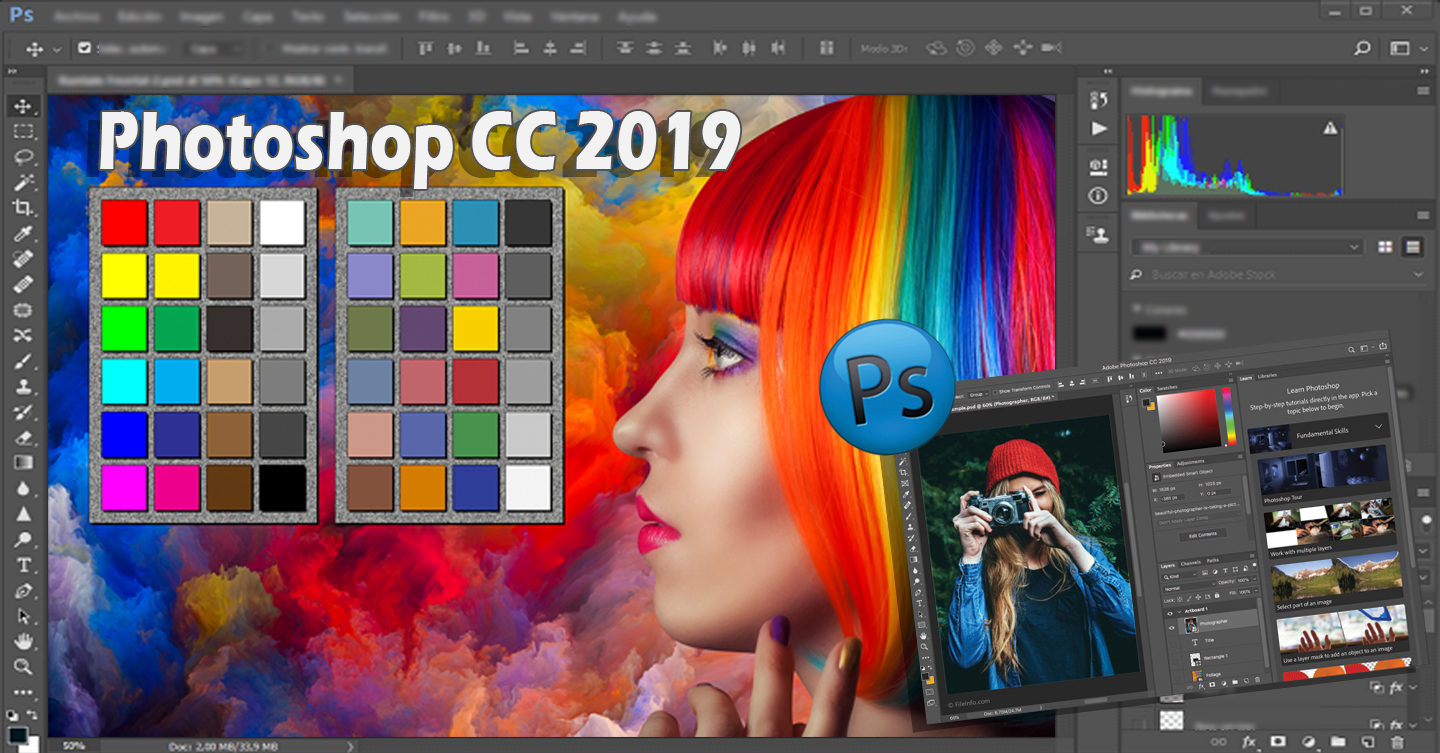1440x753 pixels.
Task: Select the Lasso tool in the main toolbar
Action: point(23,157)
